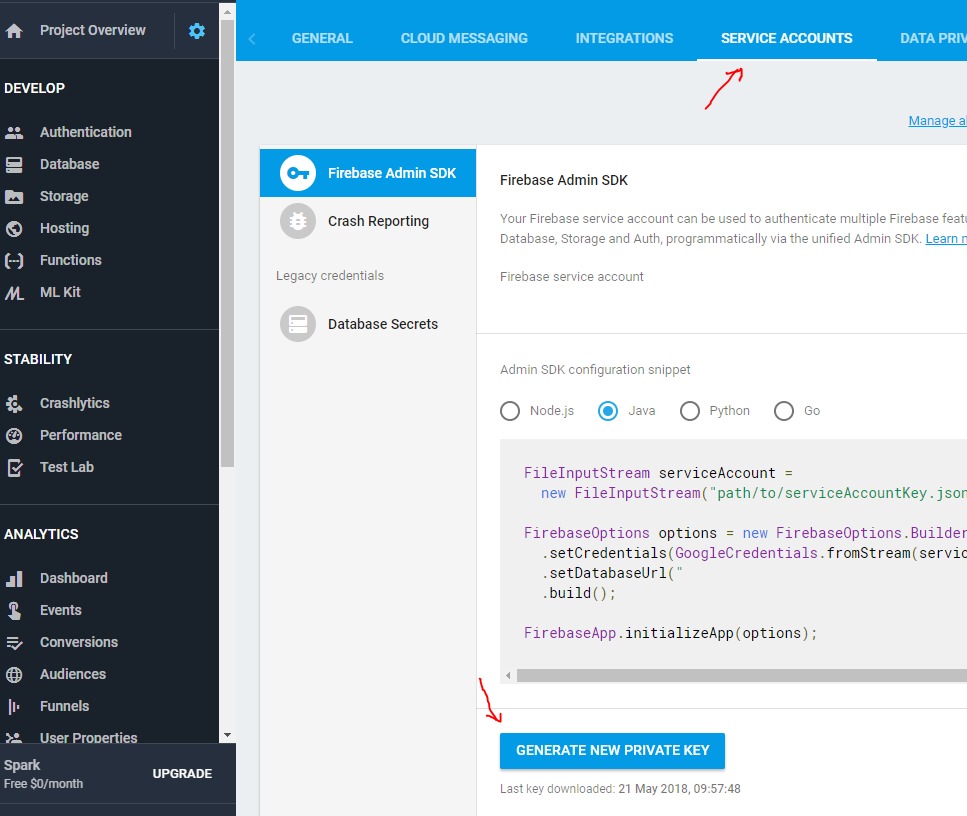Click sidebar scrollbar up arrow

[x=228, y=11]
